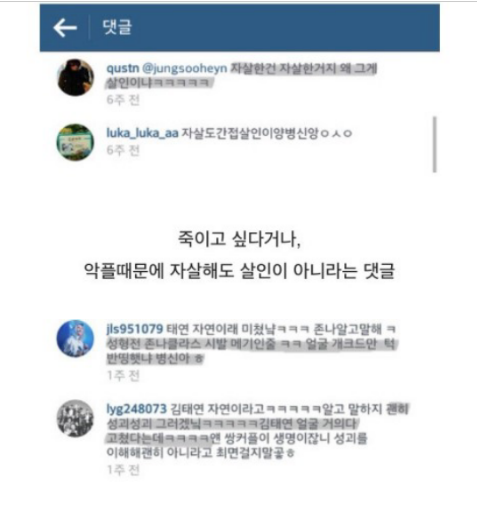This screenshot has width=477, height=518.
Task: Click the jls951079 username
Action: 135,329
